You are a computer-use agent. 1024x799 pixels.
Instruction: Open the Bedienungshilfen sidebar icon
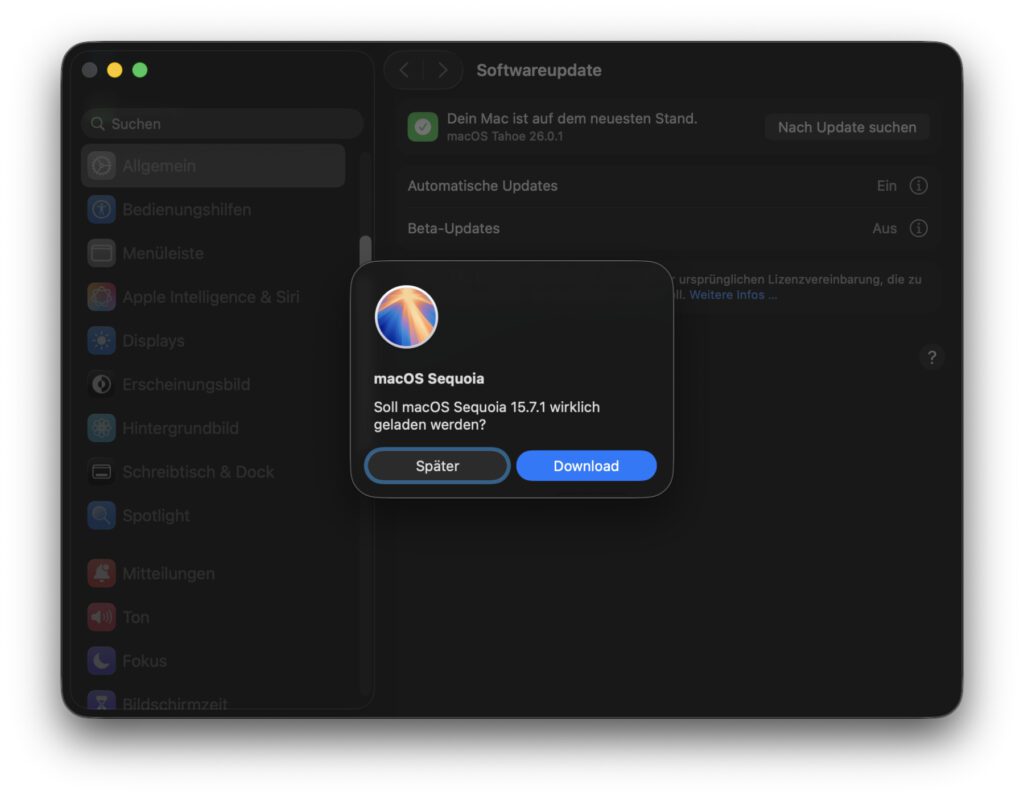point(101,210)
